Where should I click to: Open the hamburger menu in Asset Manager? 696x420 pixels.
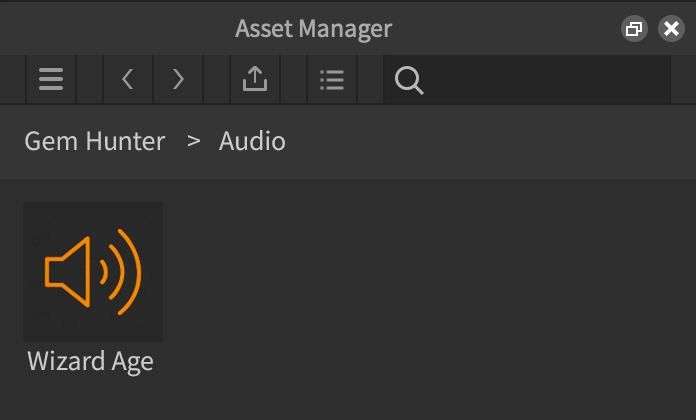pyautogui.click(x=51, y=80)
